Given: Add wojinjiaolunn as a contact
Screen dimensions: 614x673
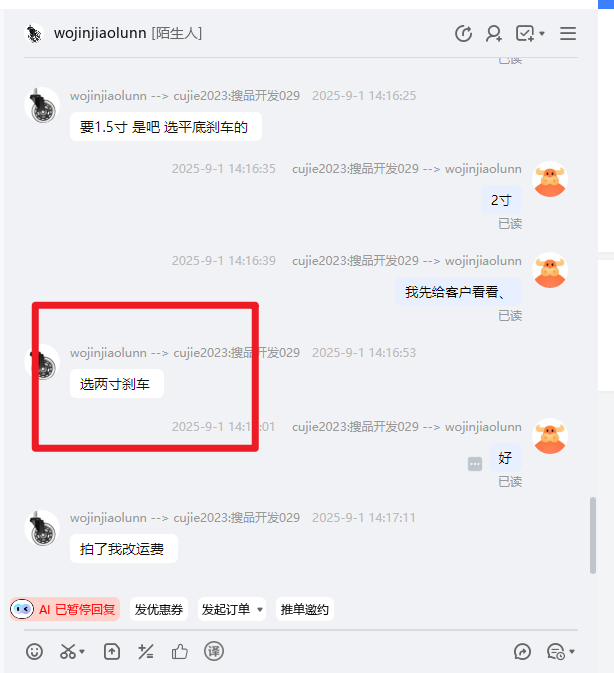Looking at the screenshot, I should [x=494, y=33].
